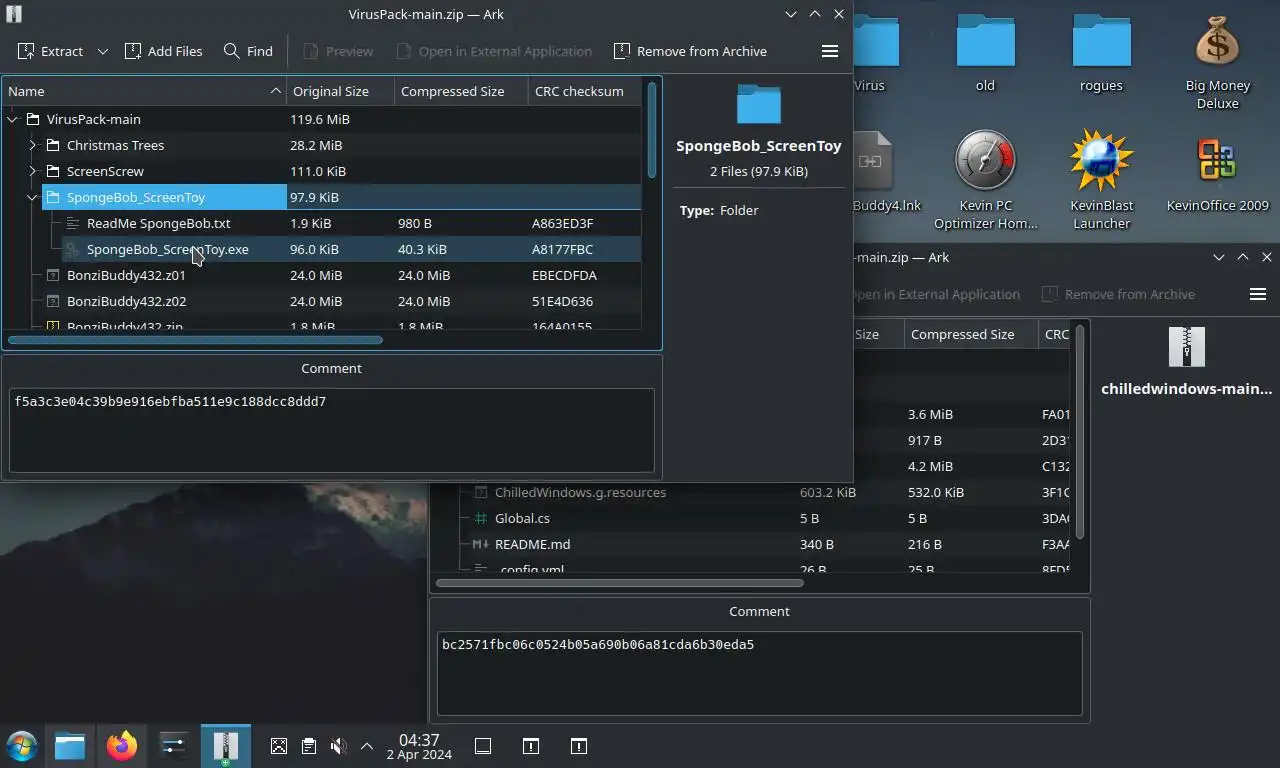1280x768 pixels.
Task: Click Add Files in the toolbar
Action: (x=163, y=51)
